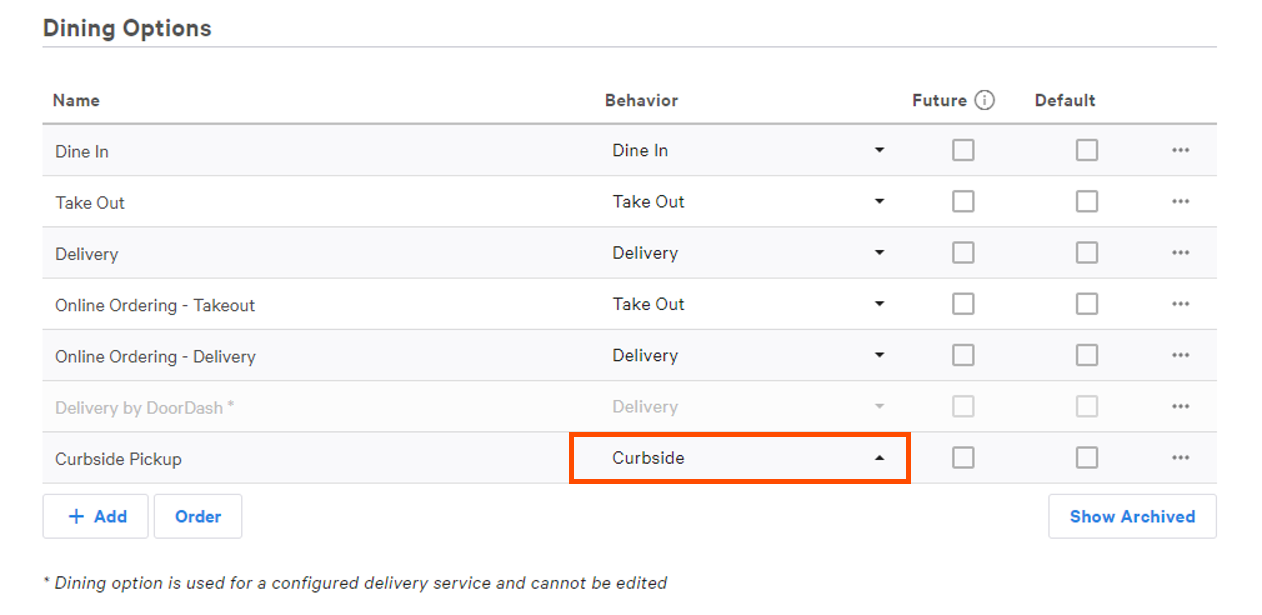This screenshot has width=1262, height=615.
Task: Open the options menu for Curbside Pickup
Action: (x=1180, y=458)
